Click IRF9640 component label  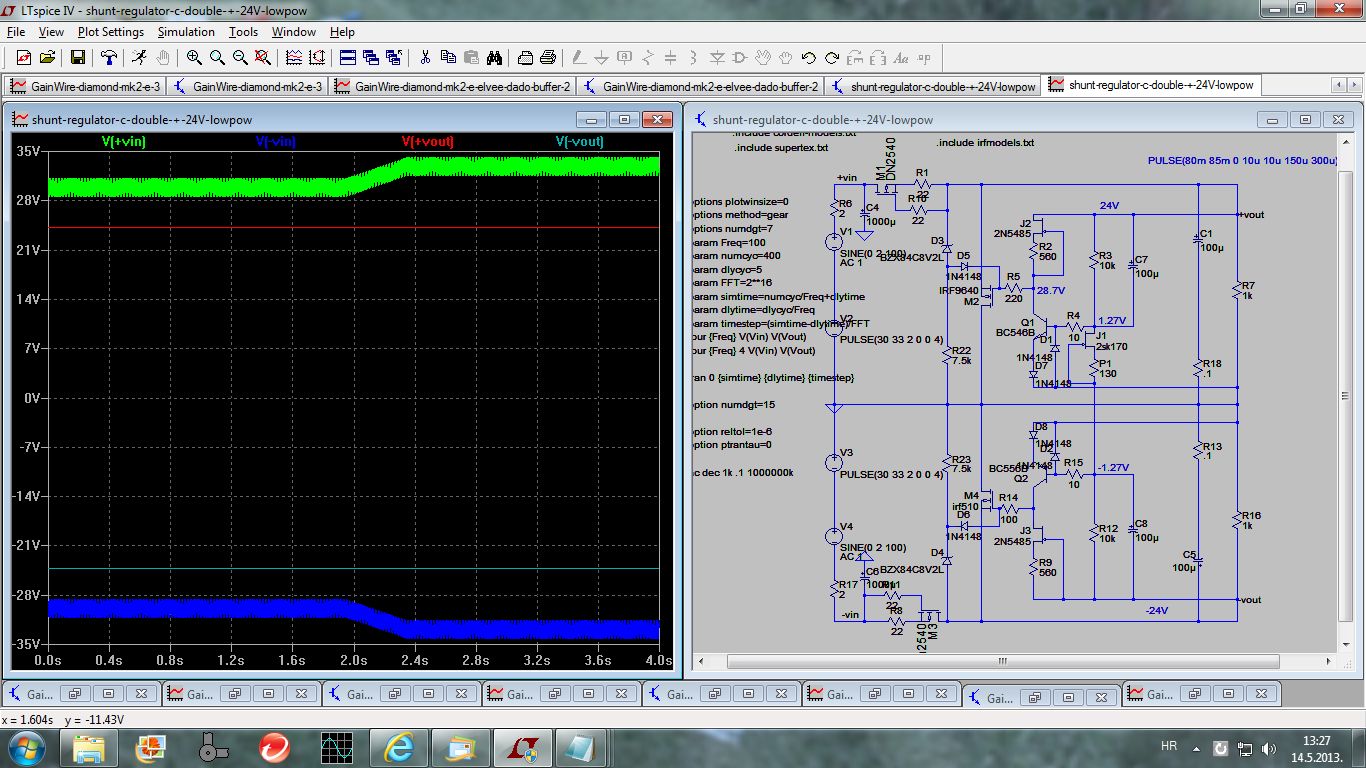pos(959,290)
